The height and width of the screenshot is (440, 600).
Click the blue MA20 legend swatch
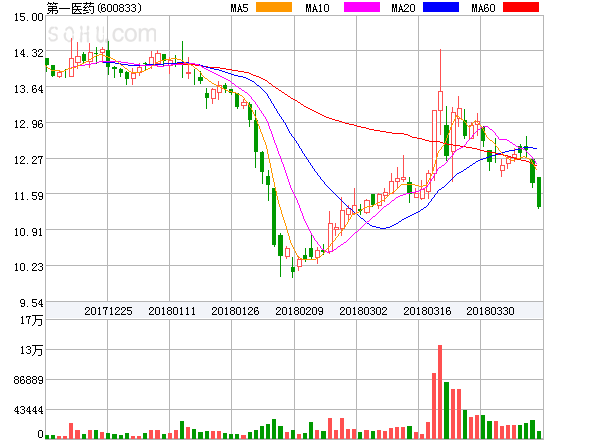pos(441,7)
